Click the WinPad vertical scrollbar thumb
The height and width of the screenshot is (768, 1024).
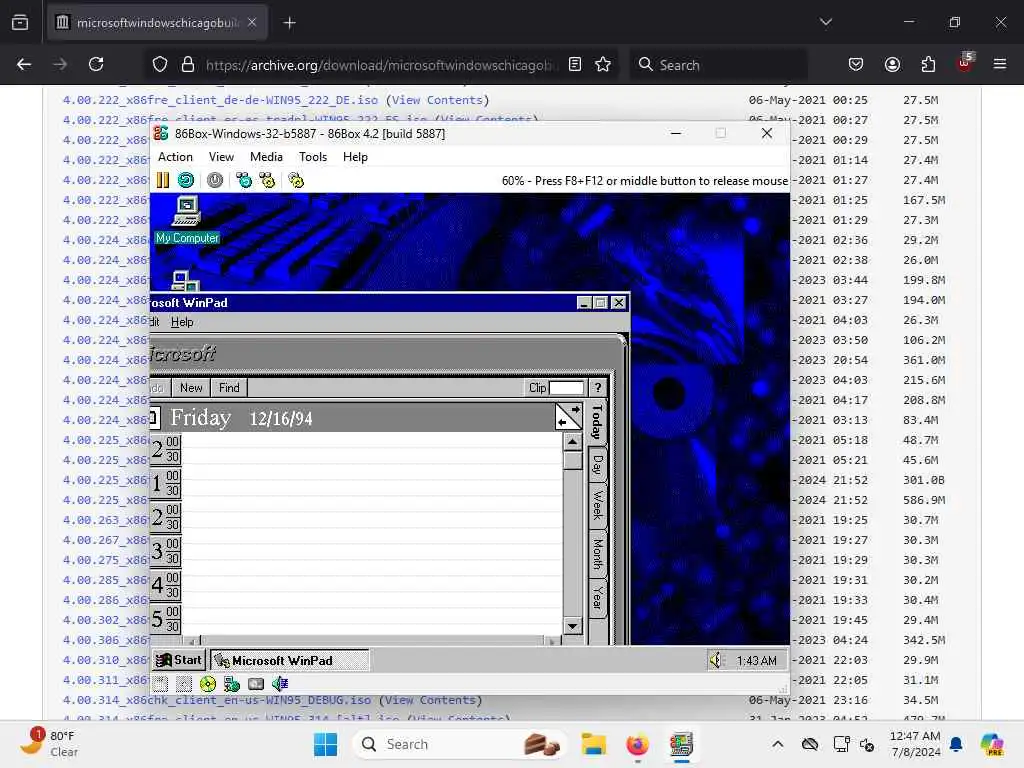[x=572, y=460]
